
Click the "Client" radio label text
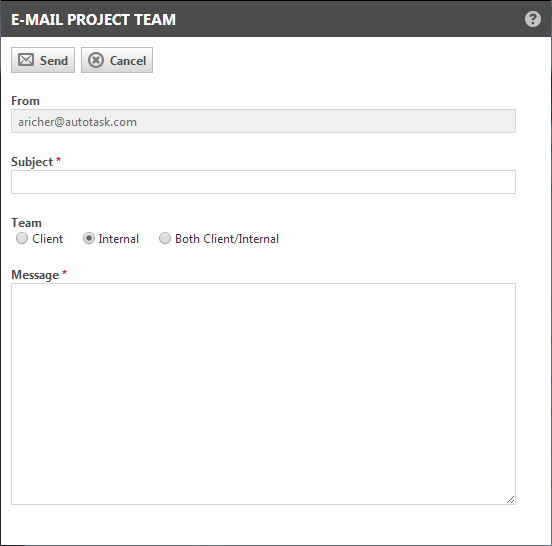point(48,239)
